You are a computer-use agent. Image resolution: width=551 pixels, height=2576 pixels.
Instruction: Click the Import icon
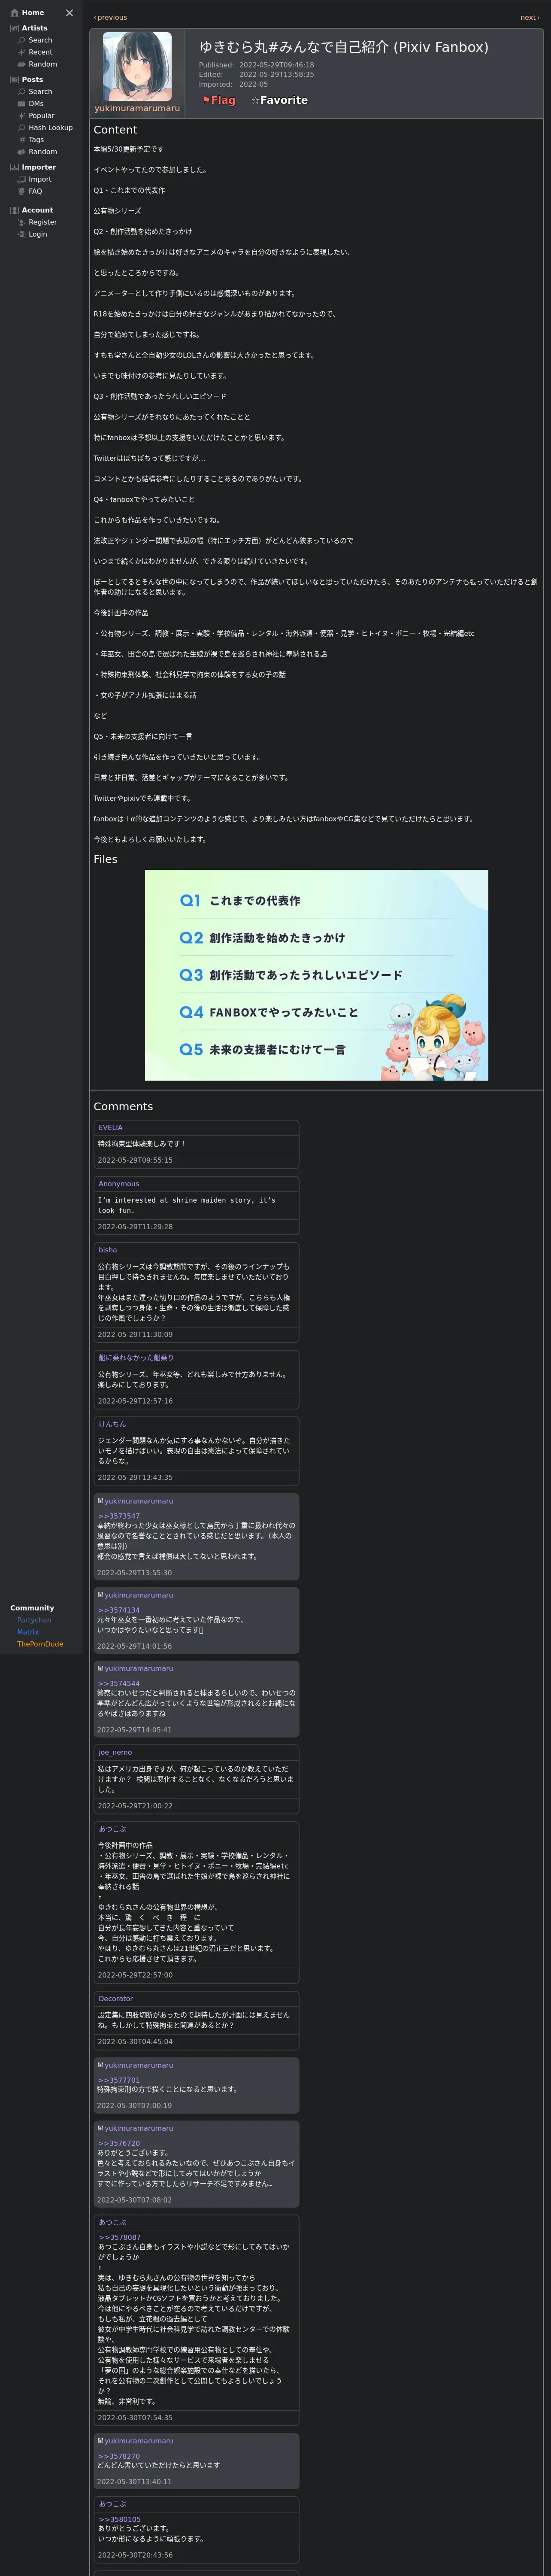click(x=21, y=180)
